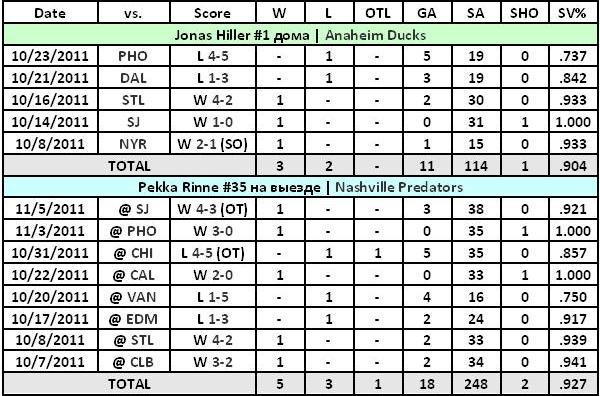Select the L 4-5 (OT) score cell
The width and height of the screenshot is (600, 396).
tap(212, 253)
